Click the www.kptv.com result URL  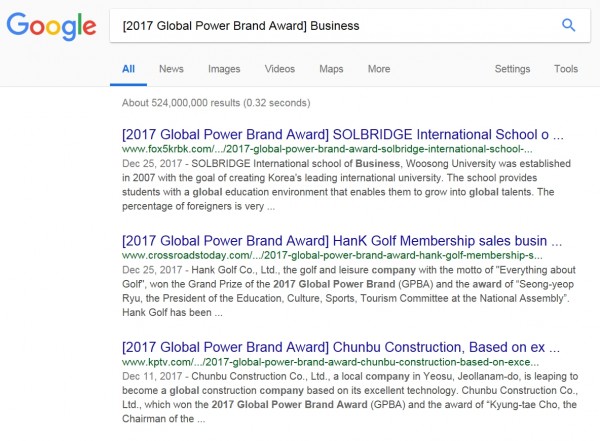click(x=330, y=362)
